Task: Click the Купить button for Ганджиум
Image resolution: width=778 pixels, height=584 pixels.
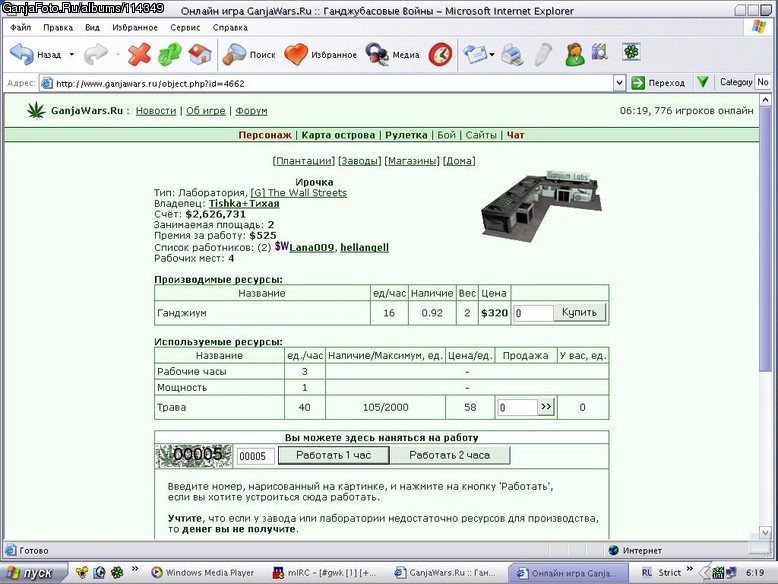Action: pyautogui.click(x=580, y=313)
